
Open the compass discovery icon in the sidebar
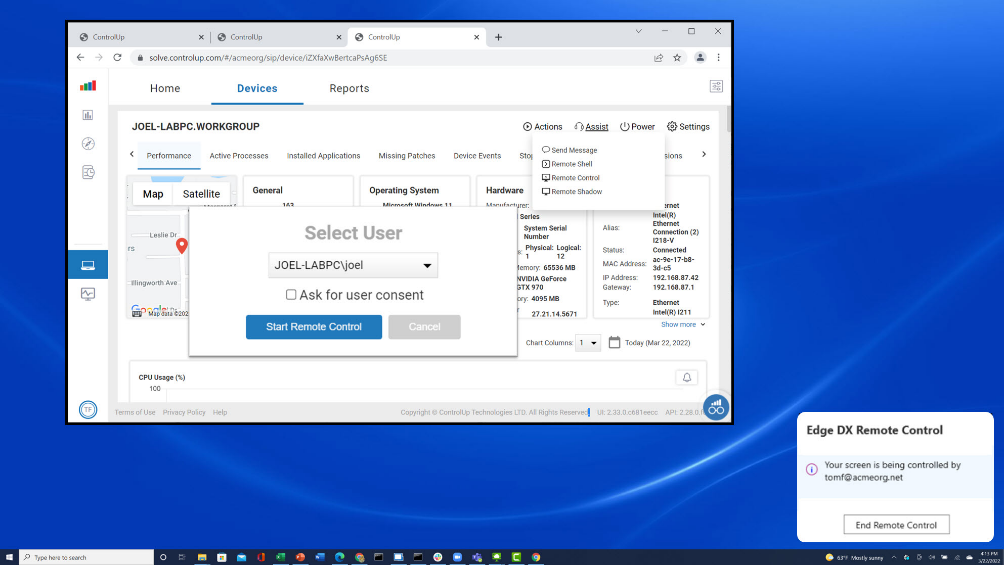coord(88,143)
